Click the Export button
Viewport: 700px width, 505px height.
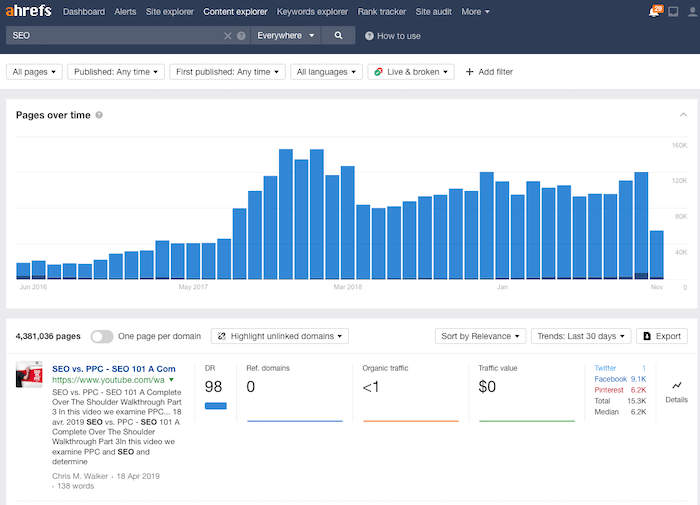pyautogui.click(x=662, y=336)
